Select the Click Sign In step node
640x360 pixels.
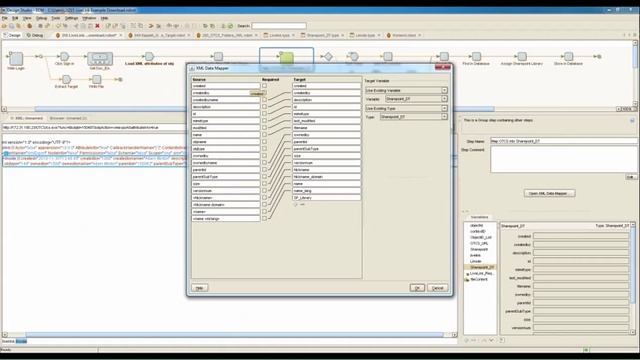click(64, 56)
